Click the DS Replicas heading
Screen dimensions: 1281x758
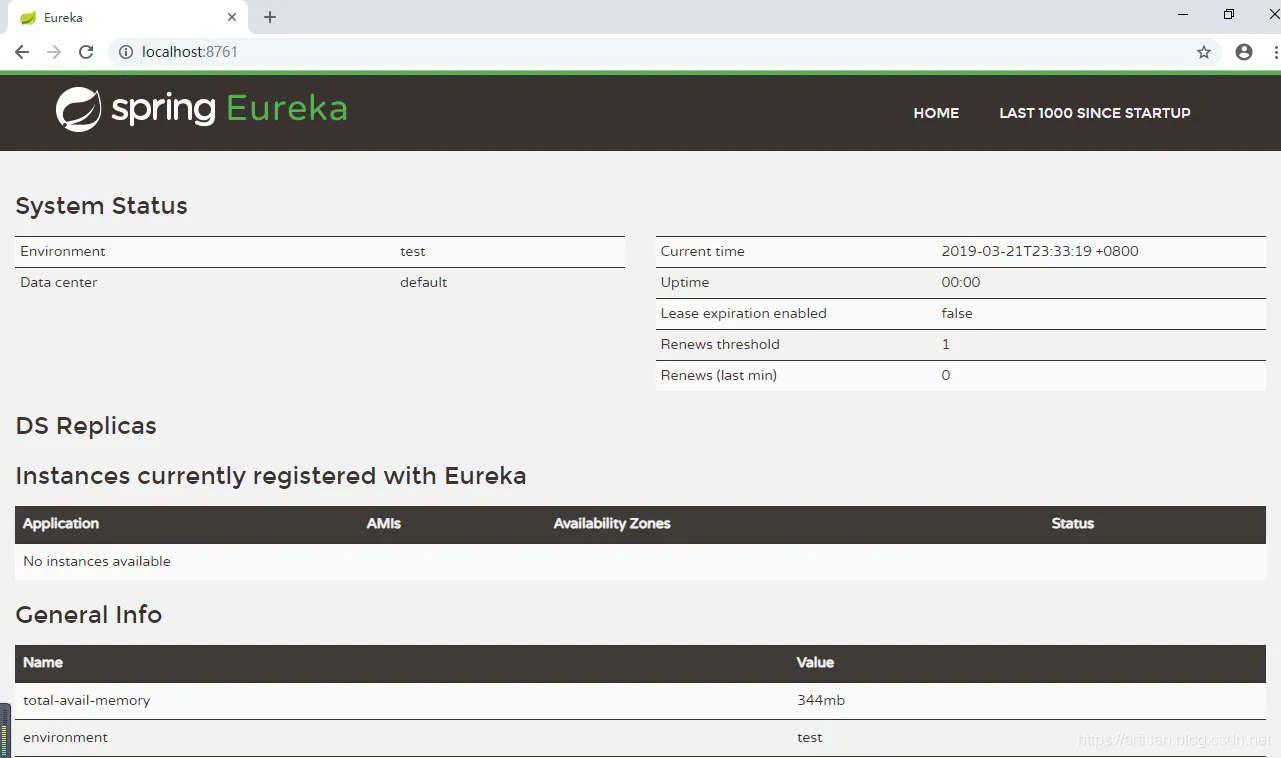[x=86, y=426]
